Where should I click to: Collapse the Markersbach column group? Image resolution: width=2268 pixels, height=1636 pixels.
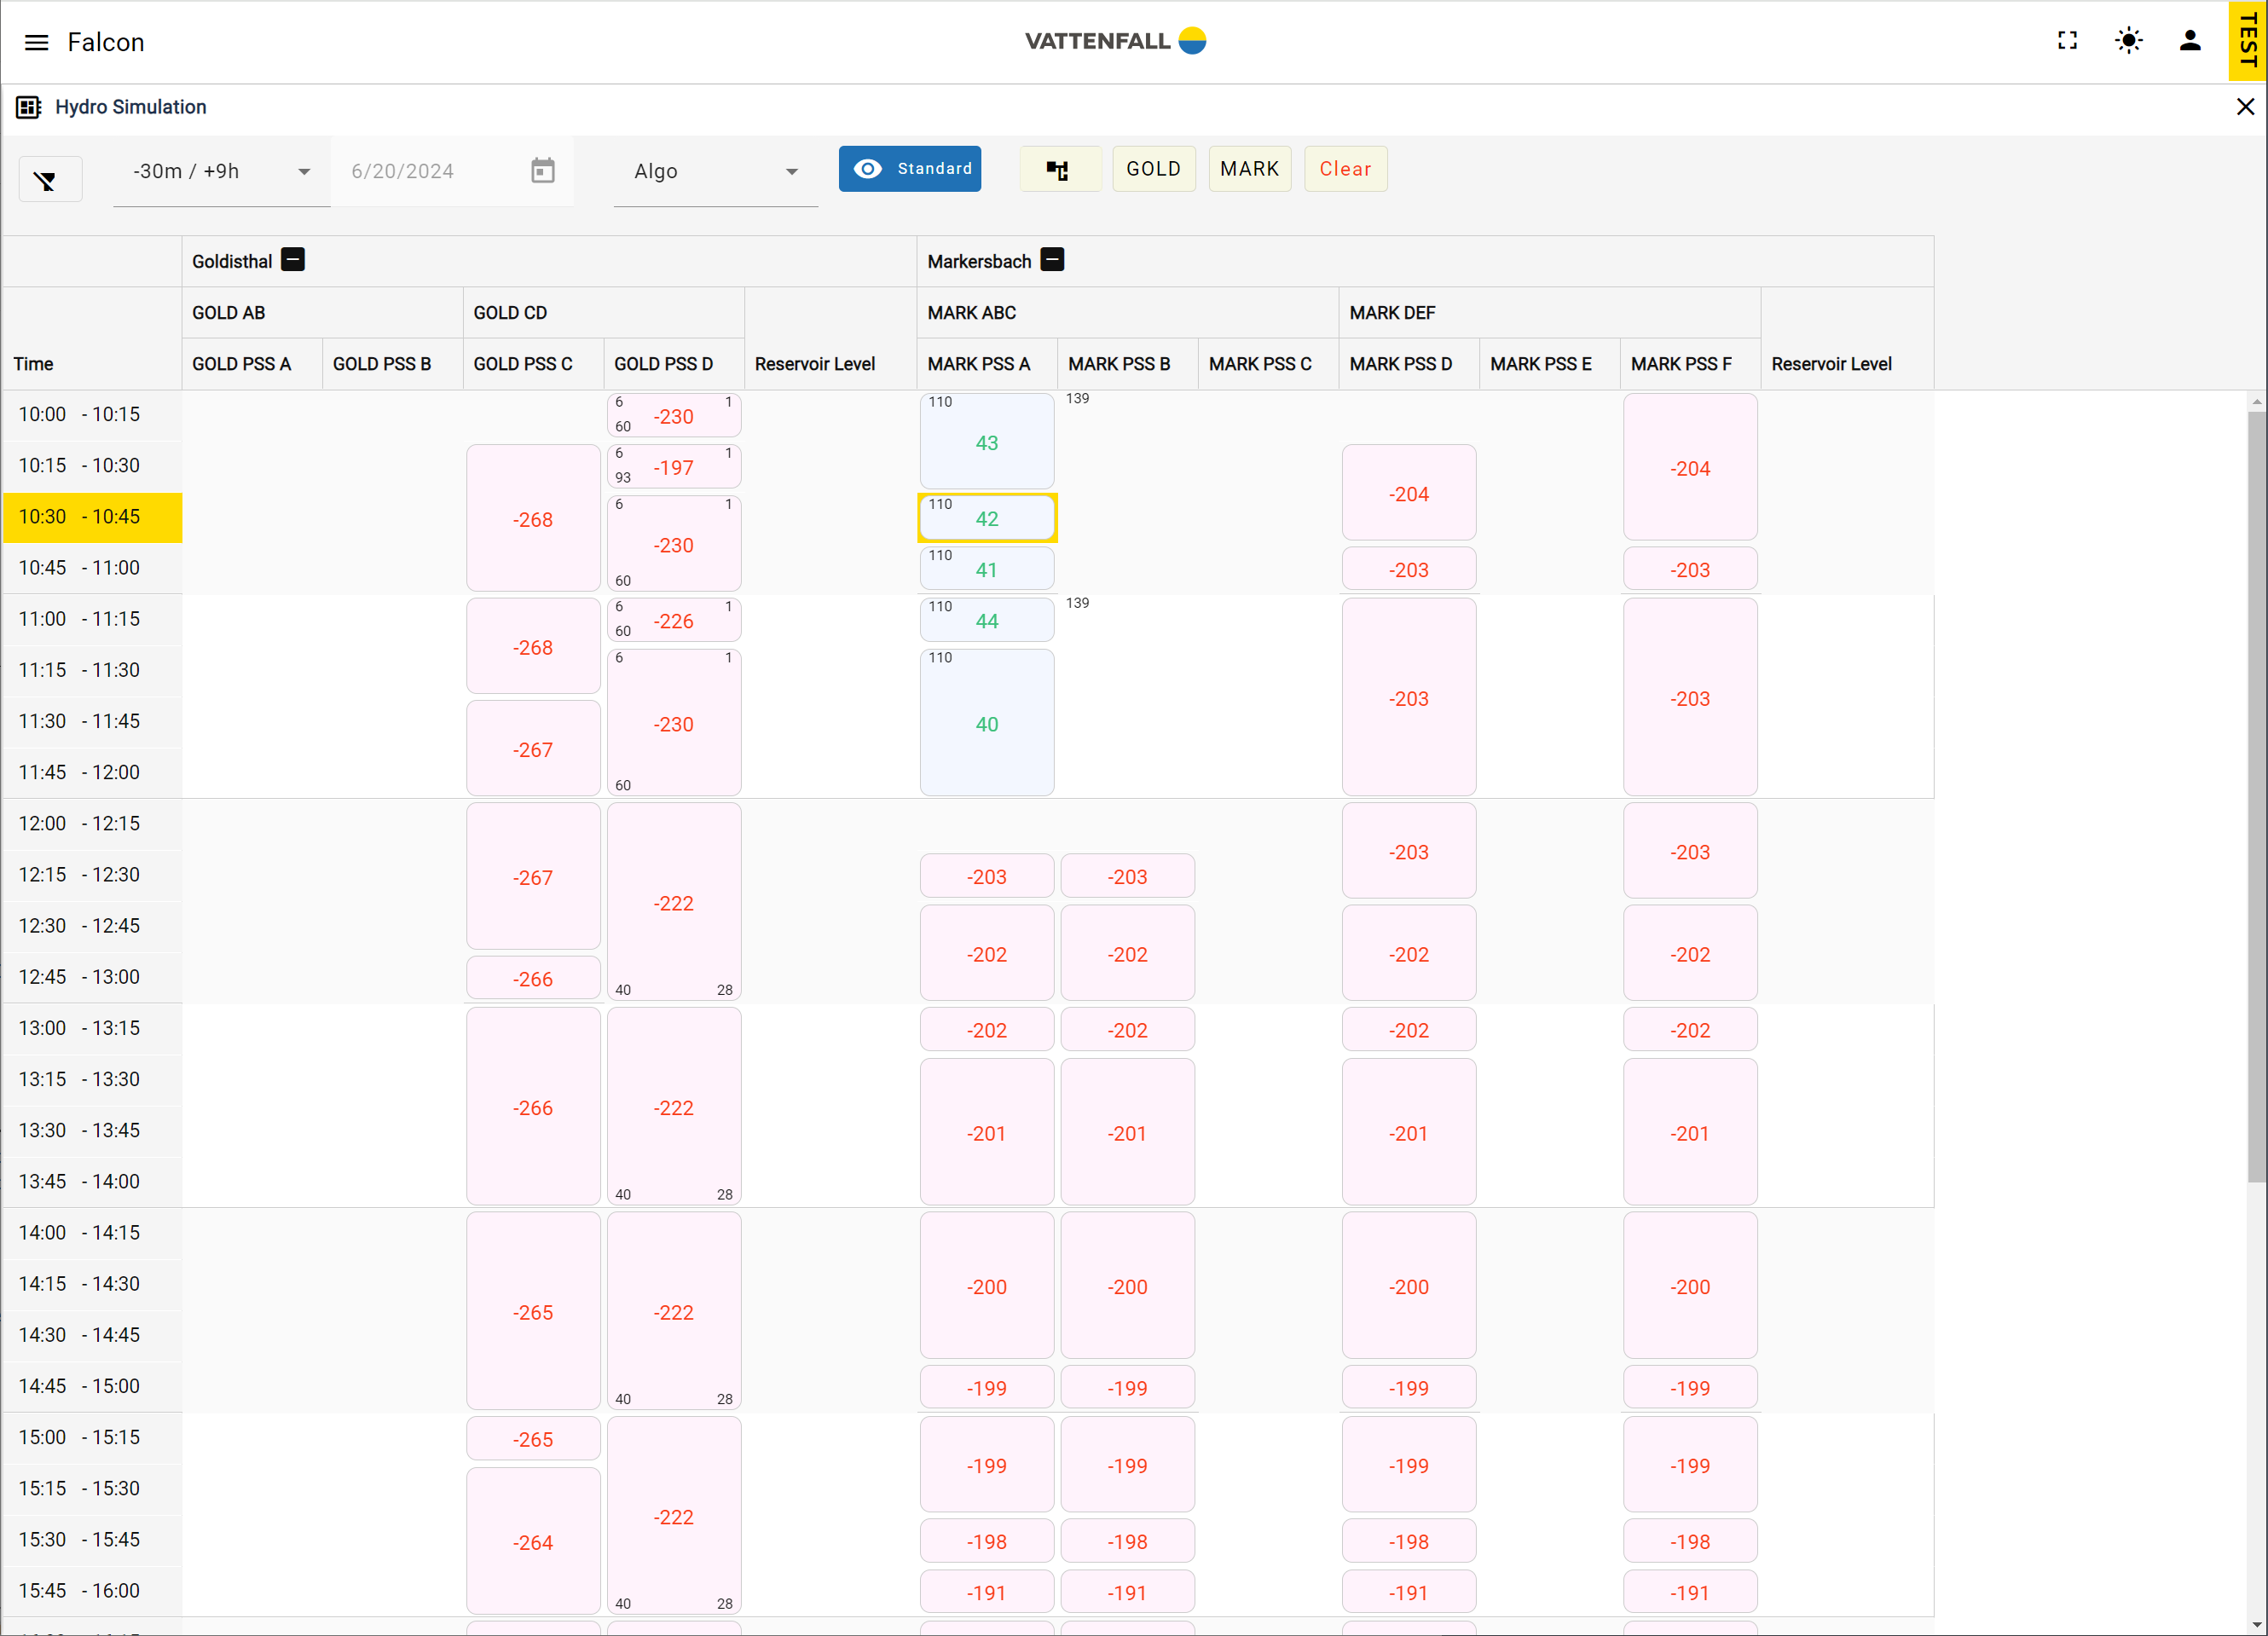(1052, 260)
